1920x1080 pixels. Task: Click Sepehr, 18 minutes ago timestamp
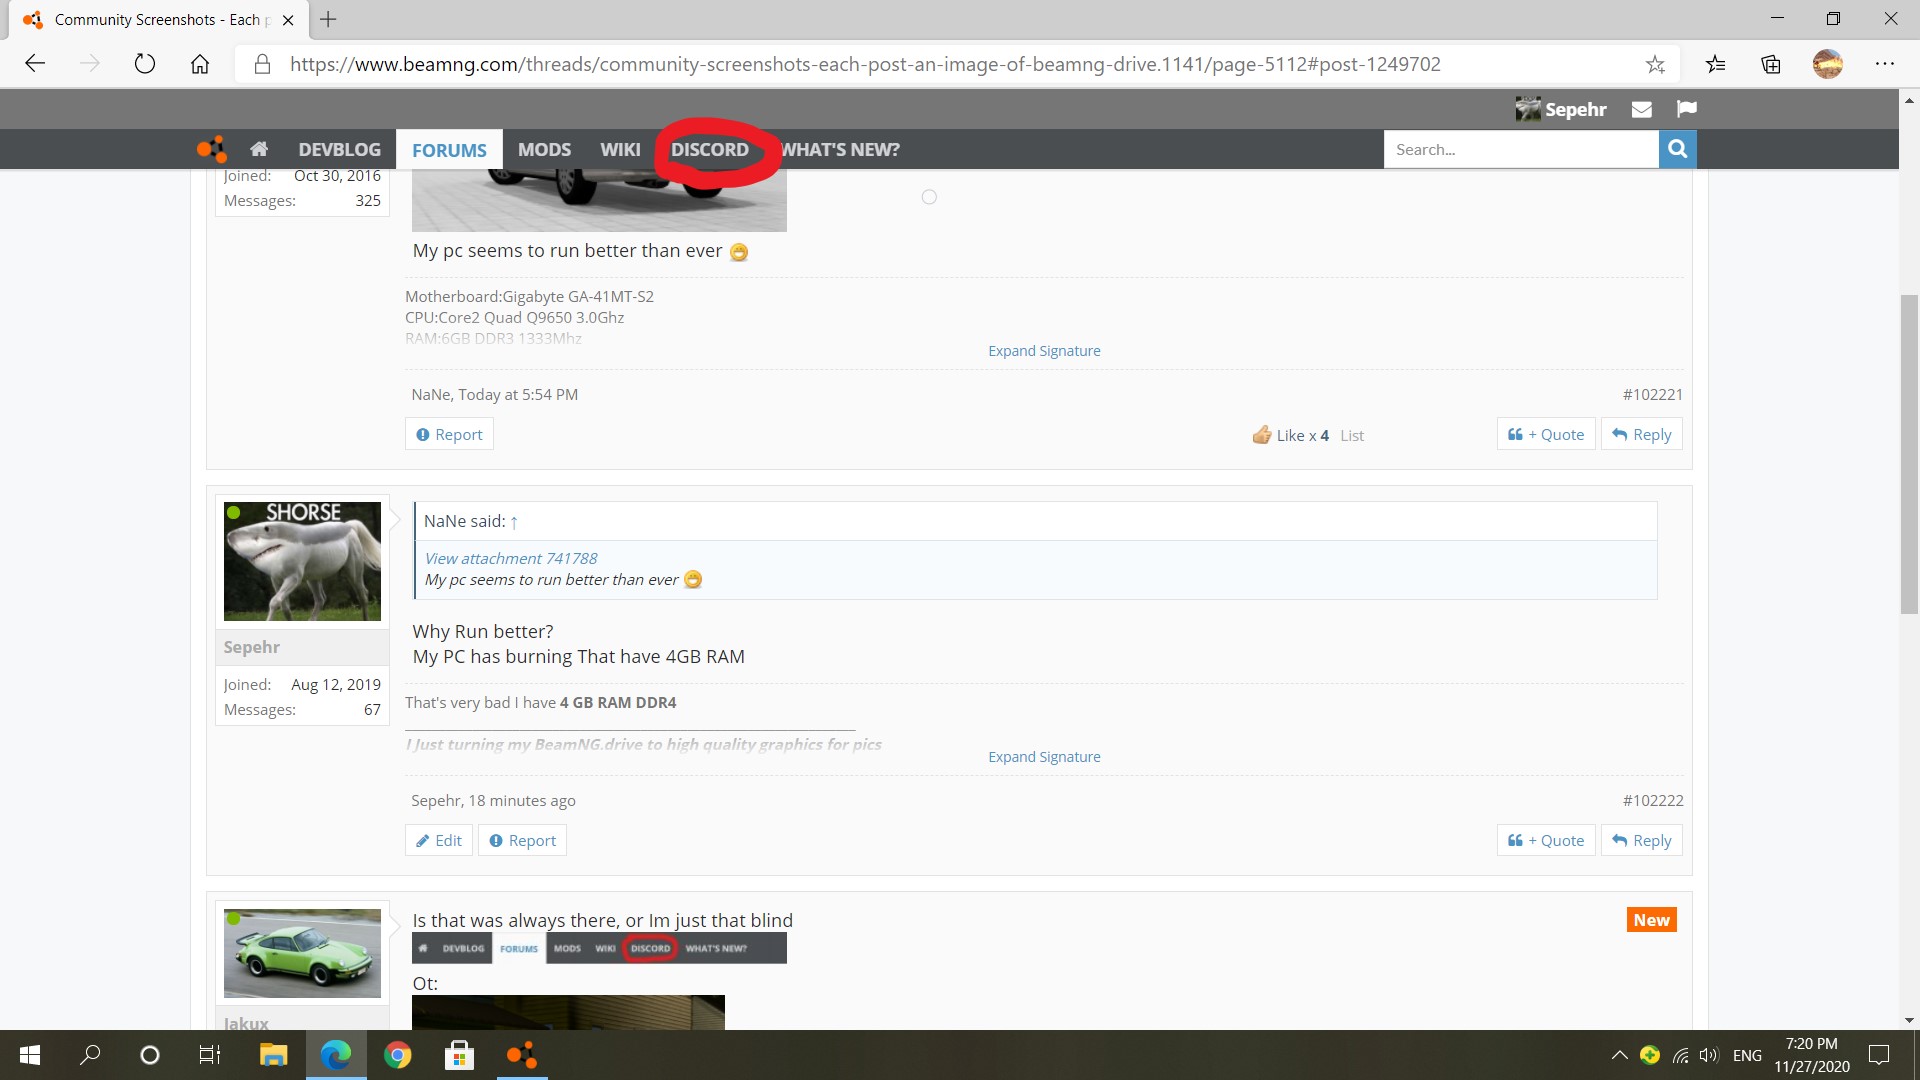pos(493,801)
